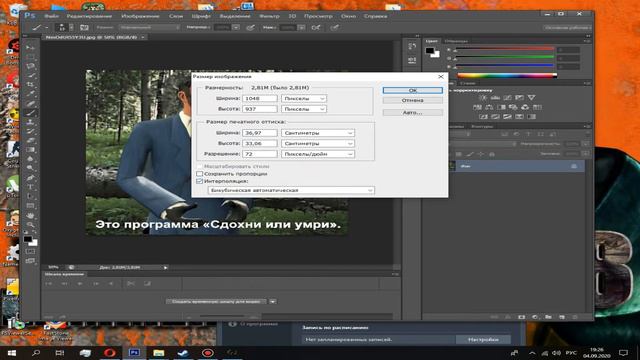
Task: Toggle the brush panel button in options bar
Action: (x=84, y=27)
